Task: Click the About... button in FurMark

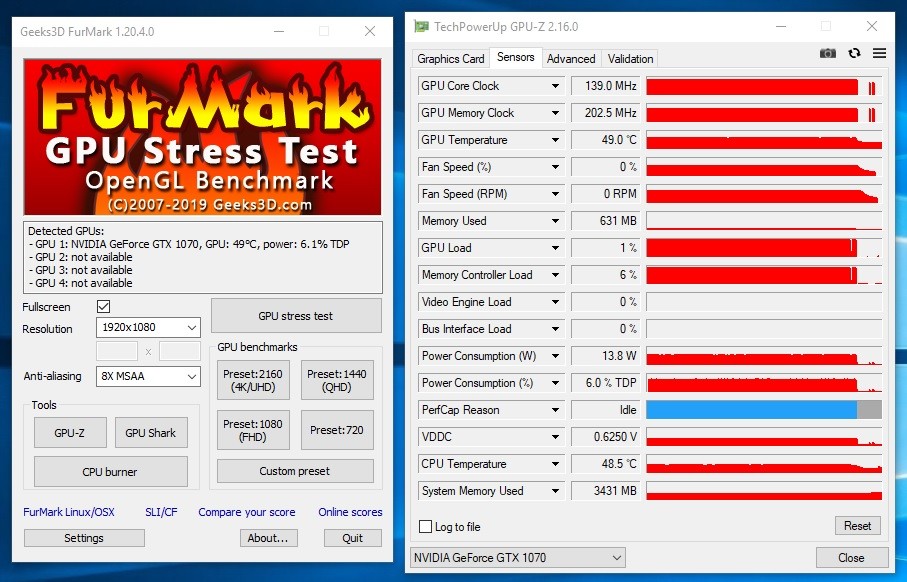Action: tap(268, 538)
